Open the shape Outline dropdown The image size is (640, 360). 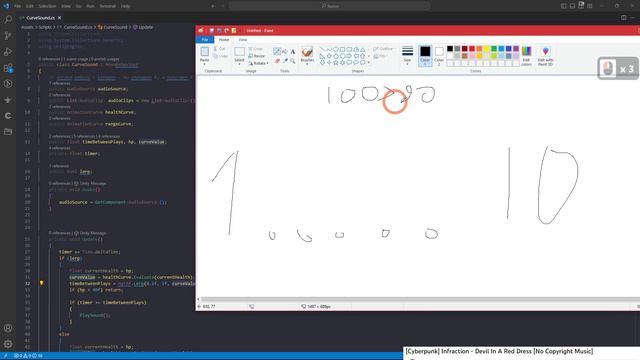click(x=383, y=49)
